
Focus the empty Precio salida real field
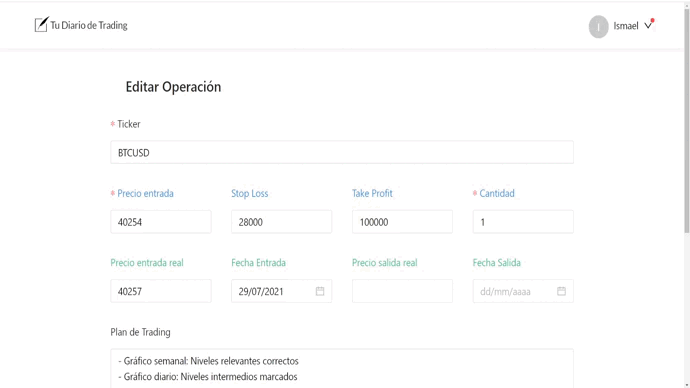402,291
